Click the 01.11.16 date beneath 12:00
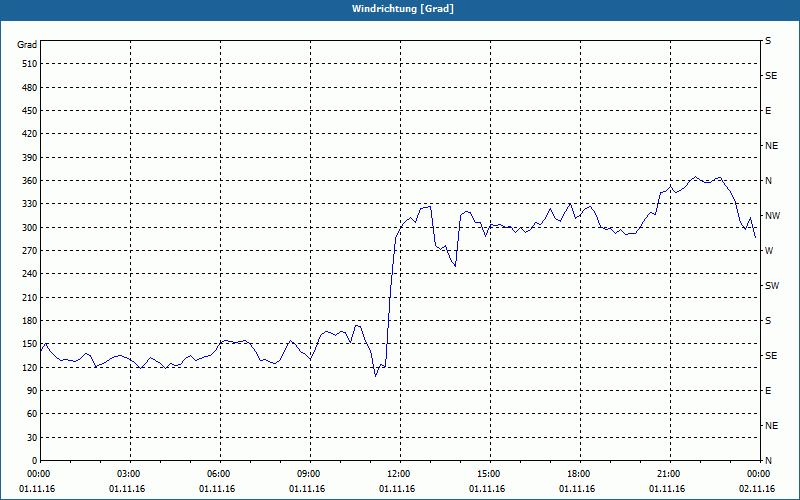This screenshot has height=500, width=800. pos(397,489)
